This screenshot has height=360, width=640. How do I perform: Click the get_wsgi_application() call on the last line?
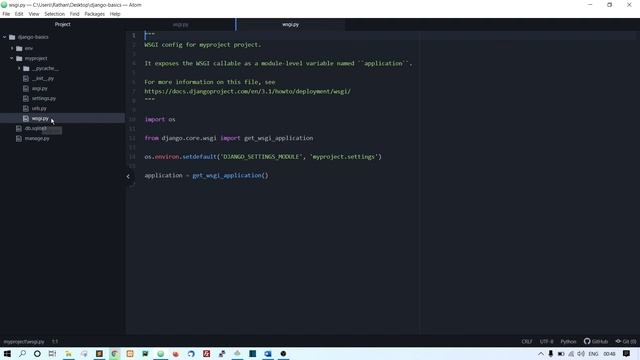click(230, 176)
